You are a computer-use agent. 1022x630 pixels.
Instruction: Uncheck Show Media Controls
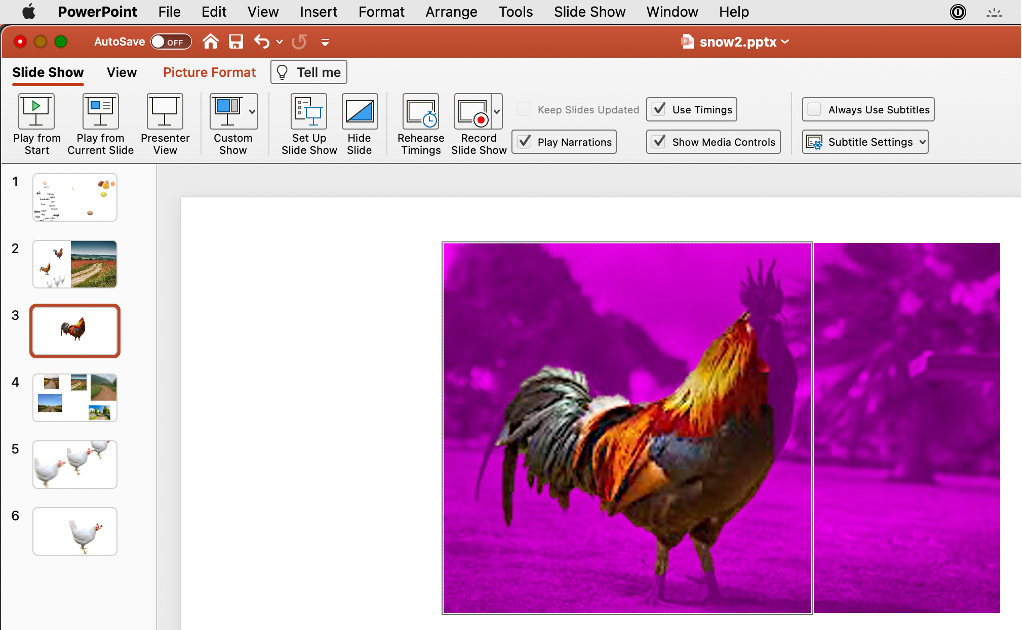tap(659, 141)
